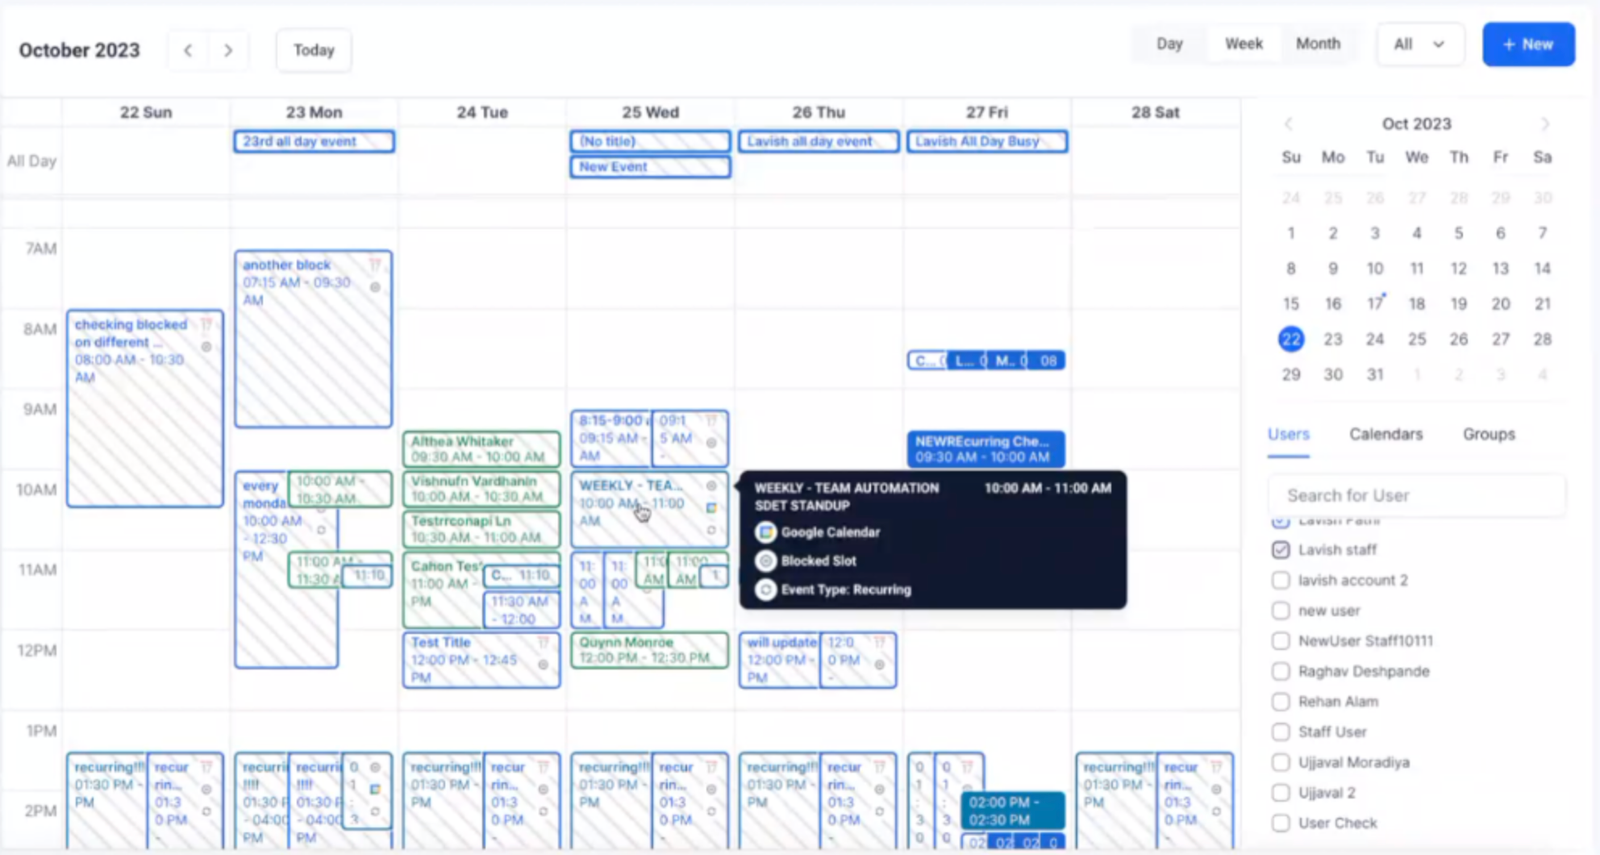The width and height of the screenshot is (1600, 855).
Task: Create a new event with New button
Action: (1527, 44)
